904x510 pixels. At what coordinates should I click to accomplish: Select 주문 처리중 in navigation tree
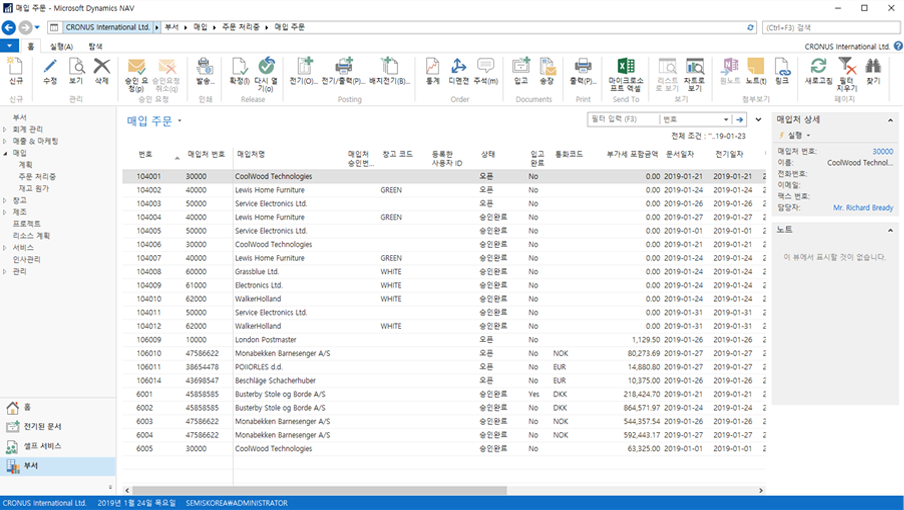click(x=37, y=177)
